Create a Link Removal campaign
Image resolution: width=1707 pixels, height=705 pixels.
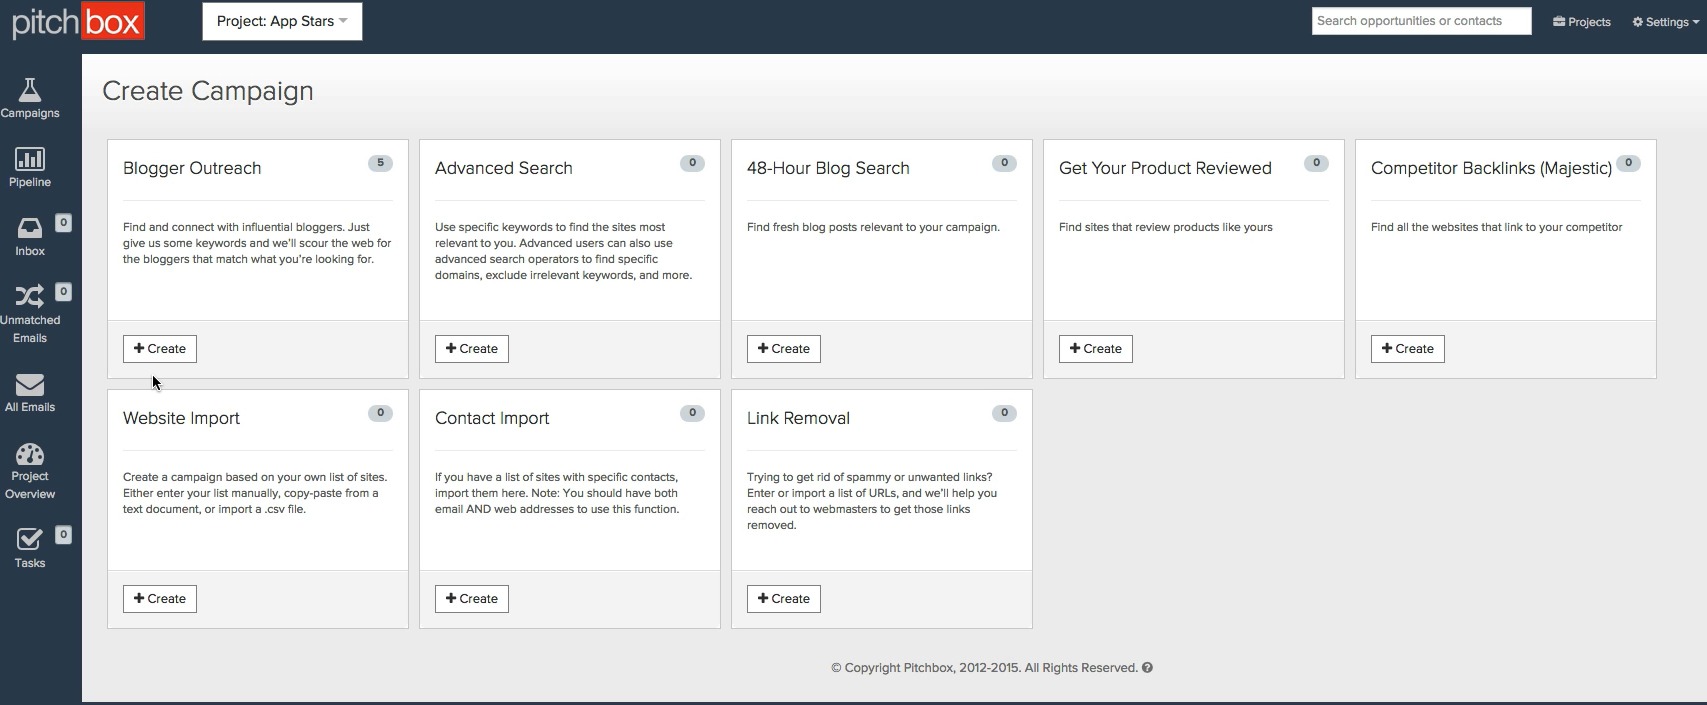784,599
